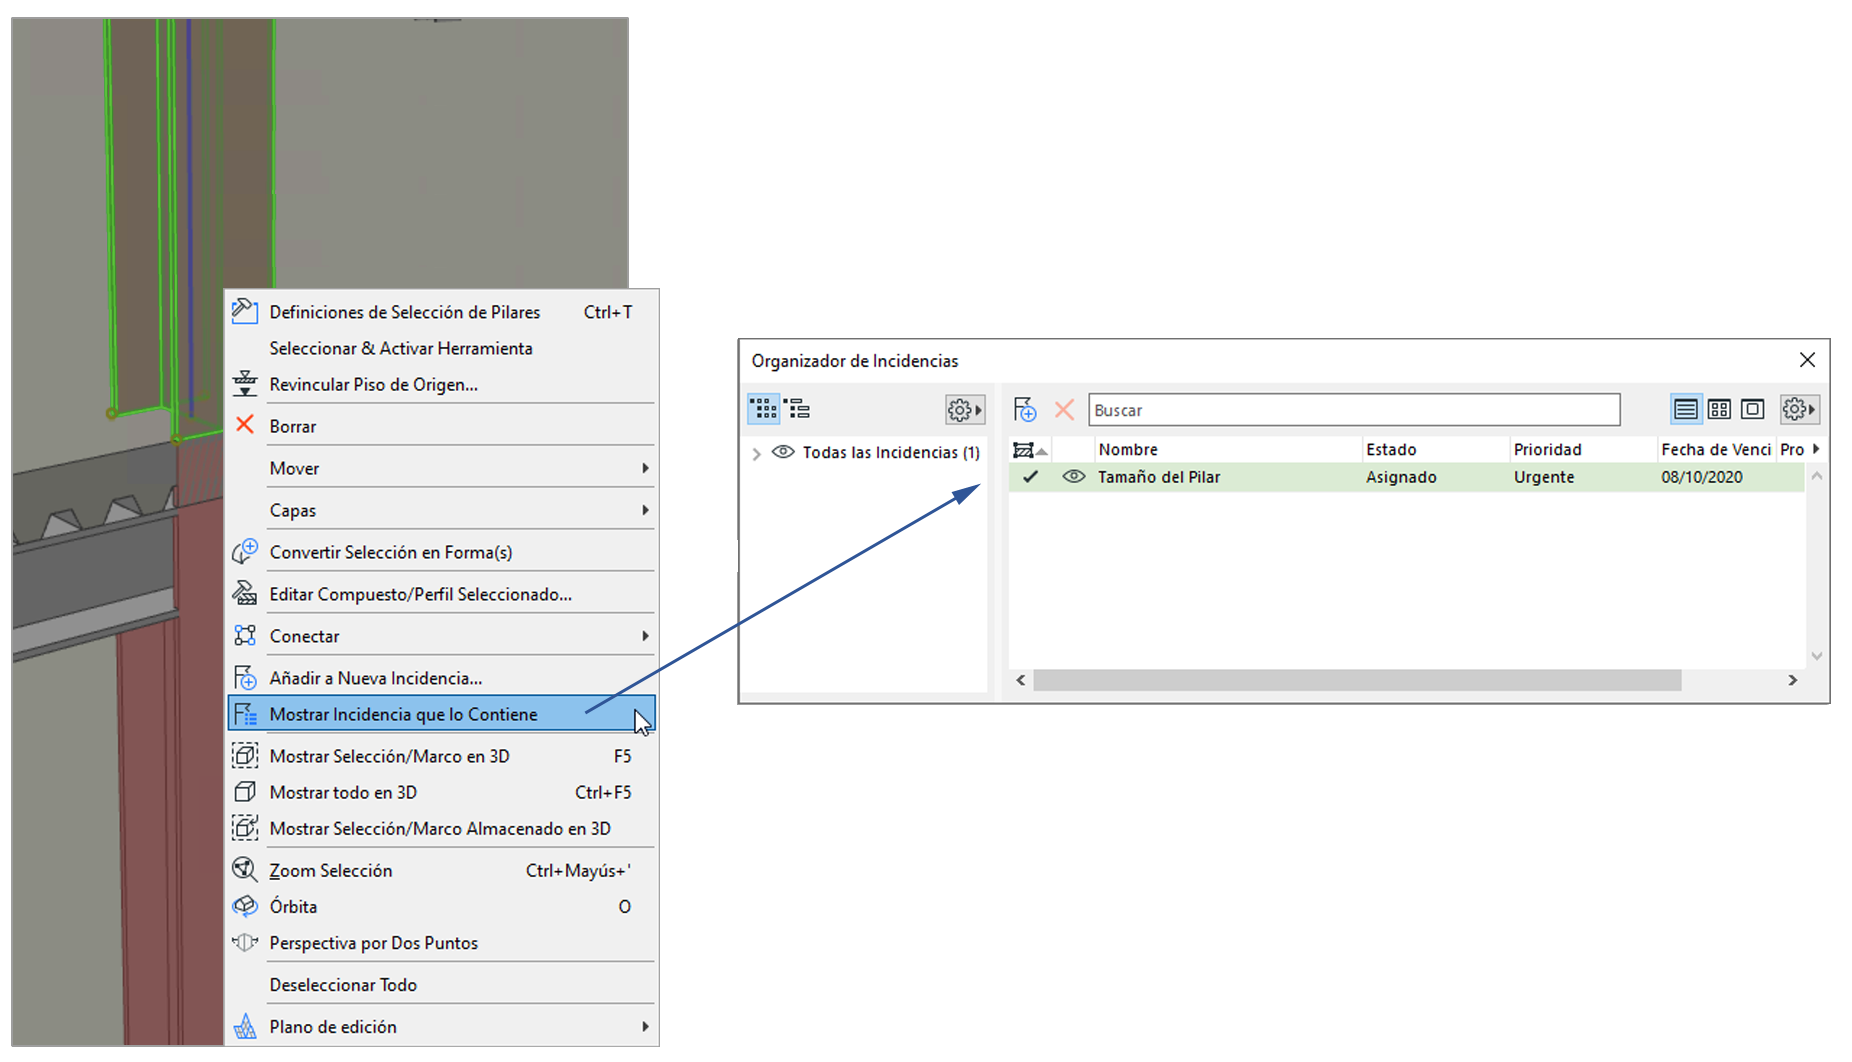This screenshot has height=1062, width=1852.
Task: Switch issue tree to flat list view
Action: [764, 409]
